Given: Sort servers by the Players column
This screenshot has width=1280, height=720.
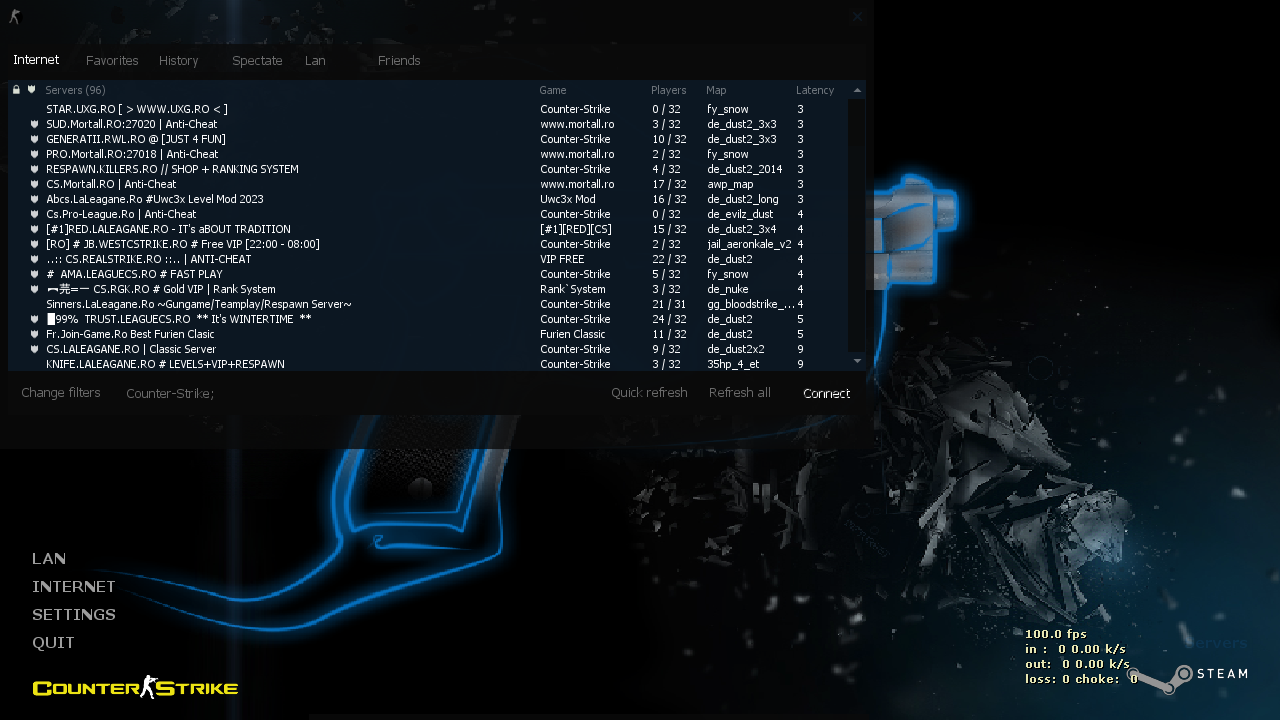Looking at the screenshot, I should 668,90.
